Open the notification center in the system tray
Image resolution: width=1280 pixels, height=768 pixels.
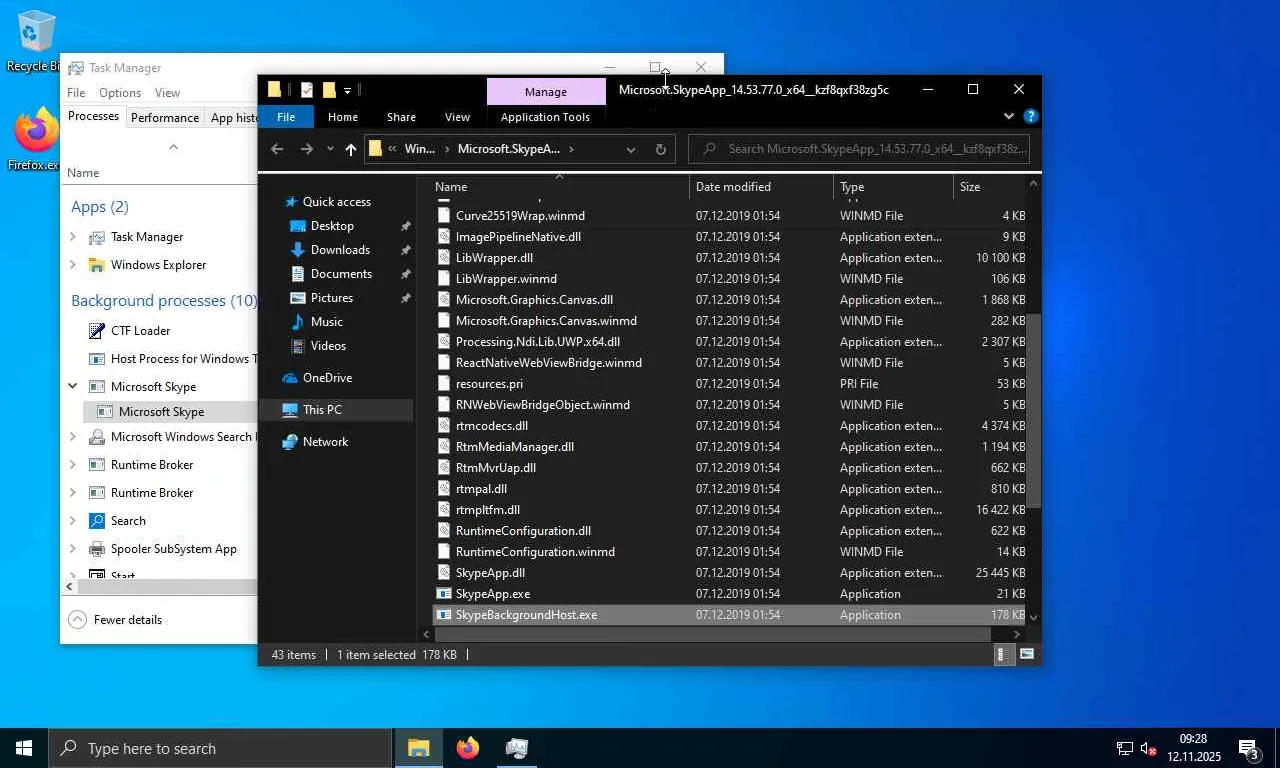(x=1248, y=748)
